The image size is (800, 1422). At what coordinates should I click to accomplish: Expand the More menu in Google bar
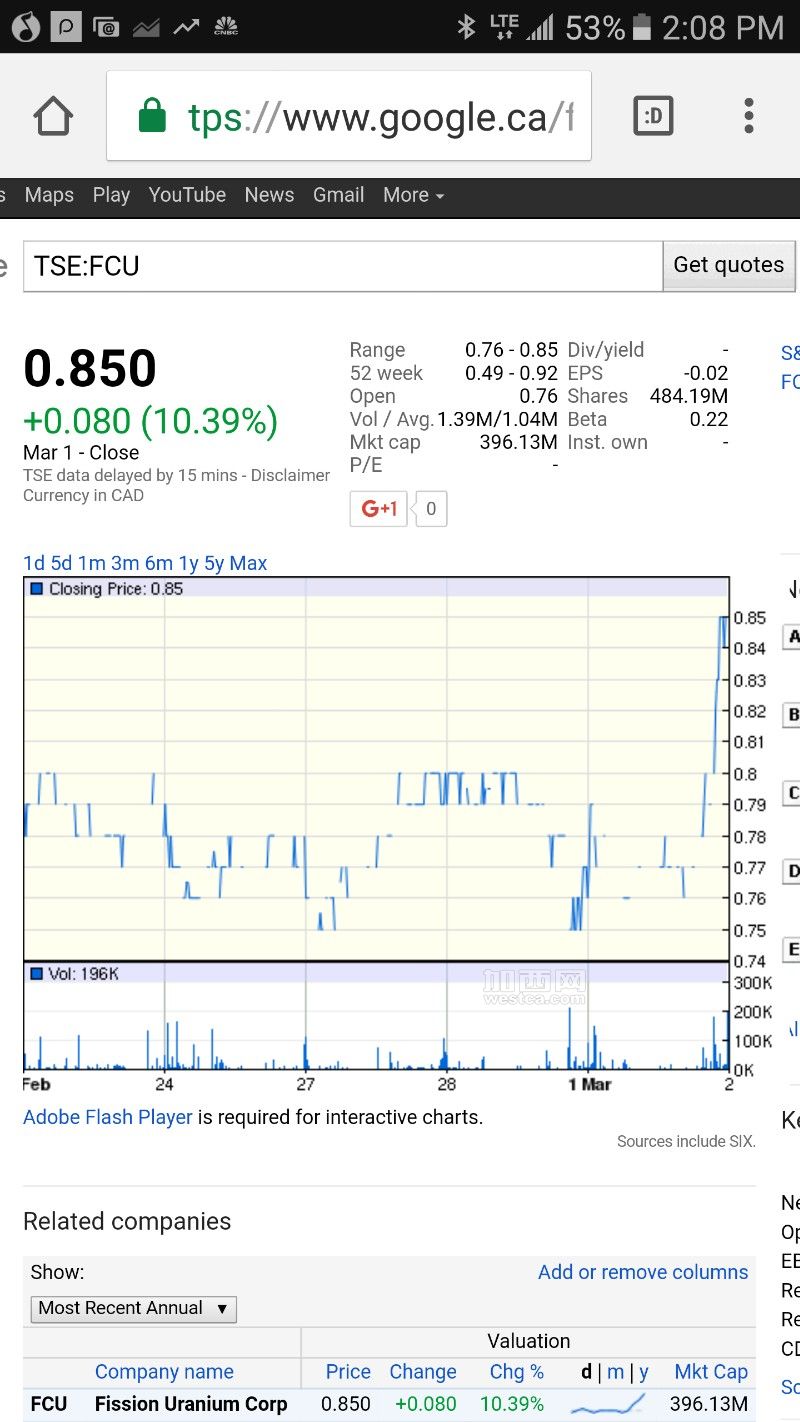[413, 195]
